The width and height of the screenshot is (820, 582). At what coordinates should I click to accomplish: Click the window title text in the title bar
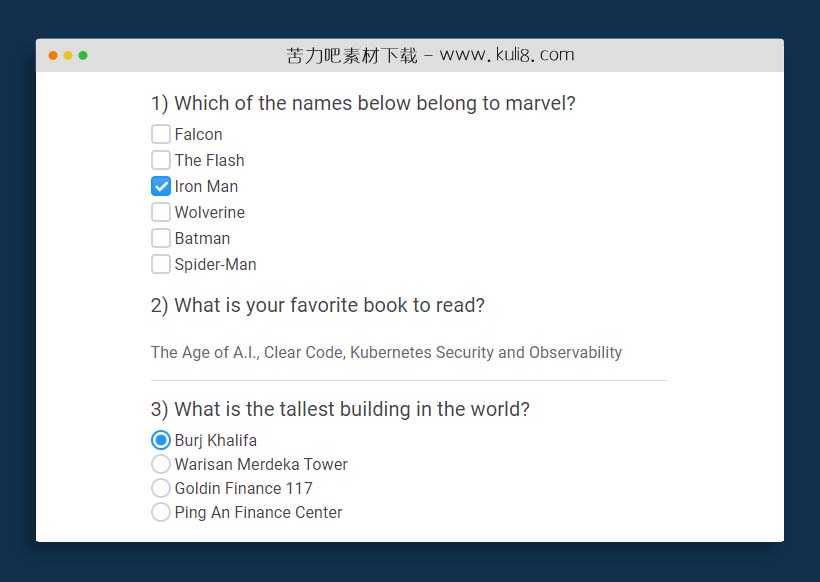pos(430,55)
